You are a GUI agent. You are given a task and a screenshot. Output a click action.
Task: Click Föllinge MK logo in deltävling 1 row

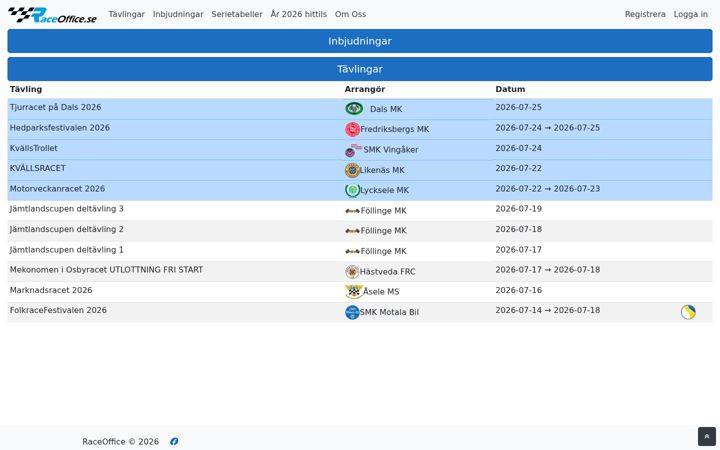(353, 251)
